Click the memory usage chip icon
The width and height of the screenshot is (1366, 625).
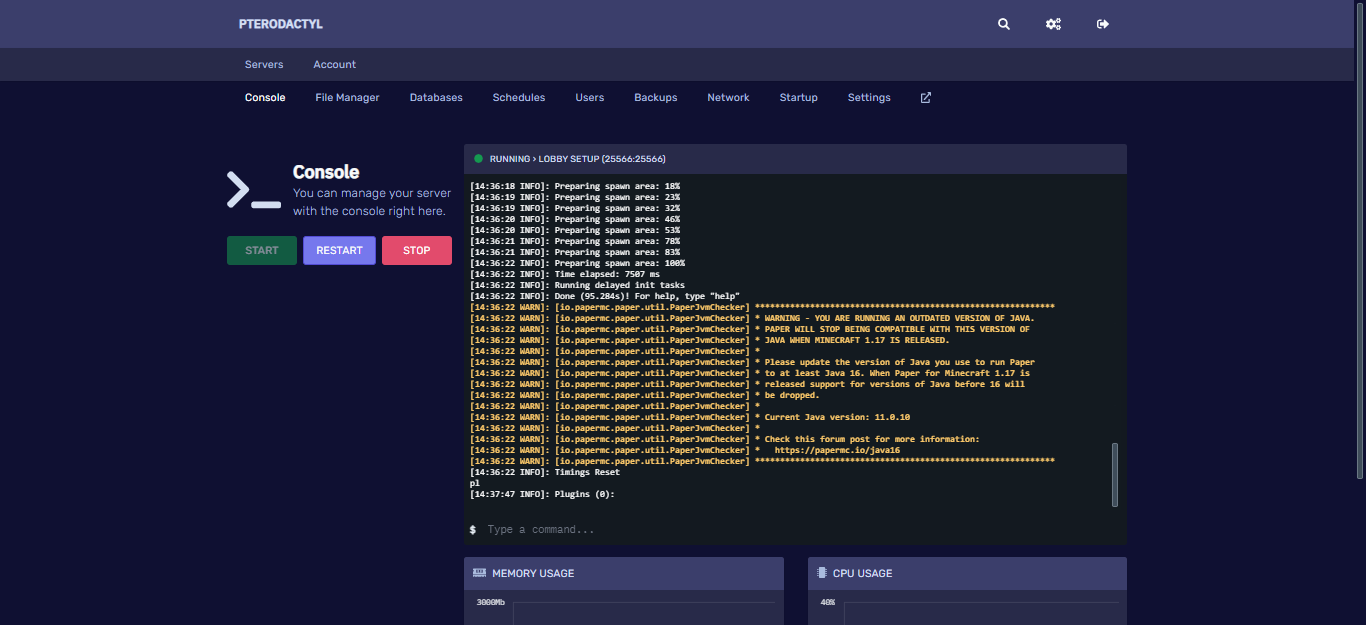point(479,573)
